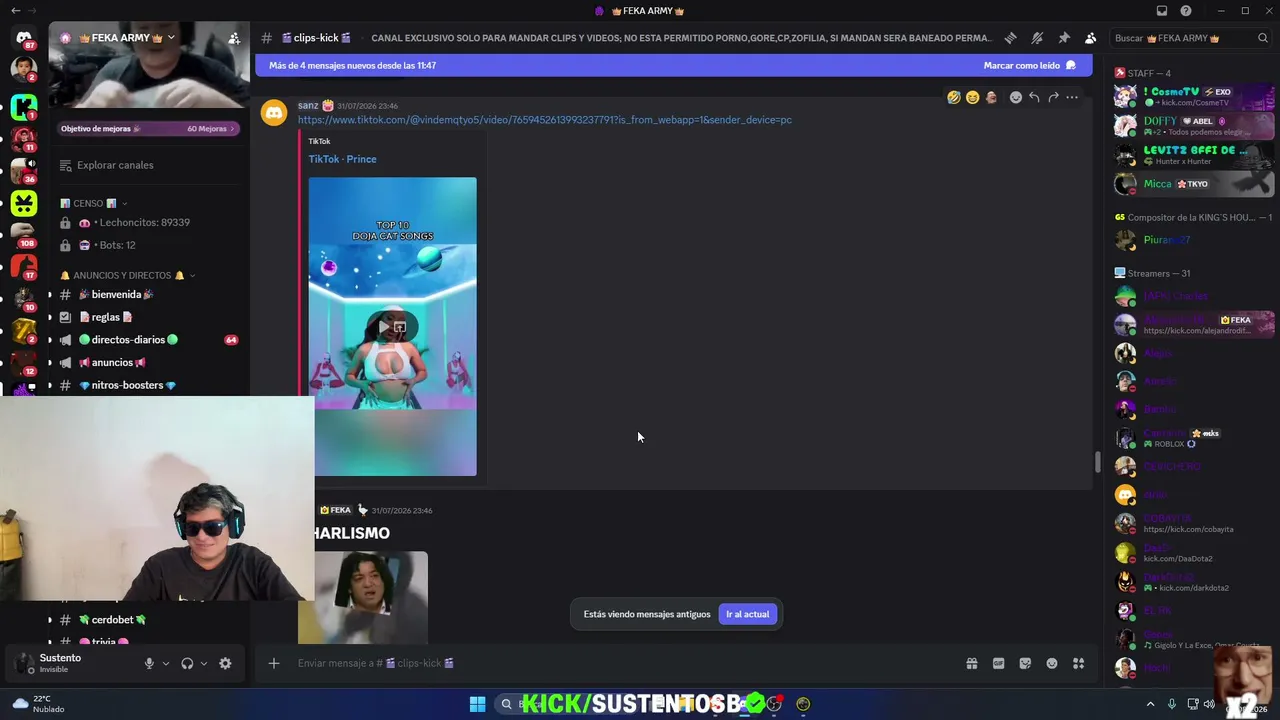
Task: Open more options ellipsis on sanz message
Action: click(x=1072, y=97)
